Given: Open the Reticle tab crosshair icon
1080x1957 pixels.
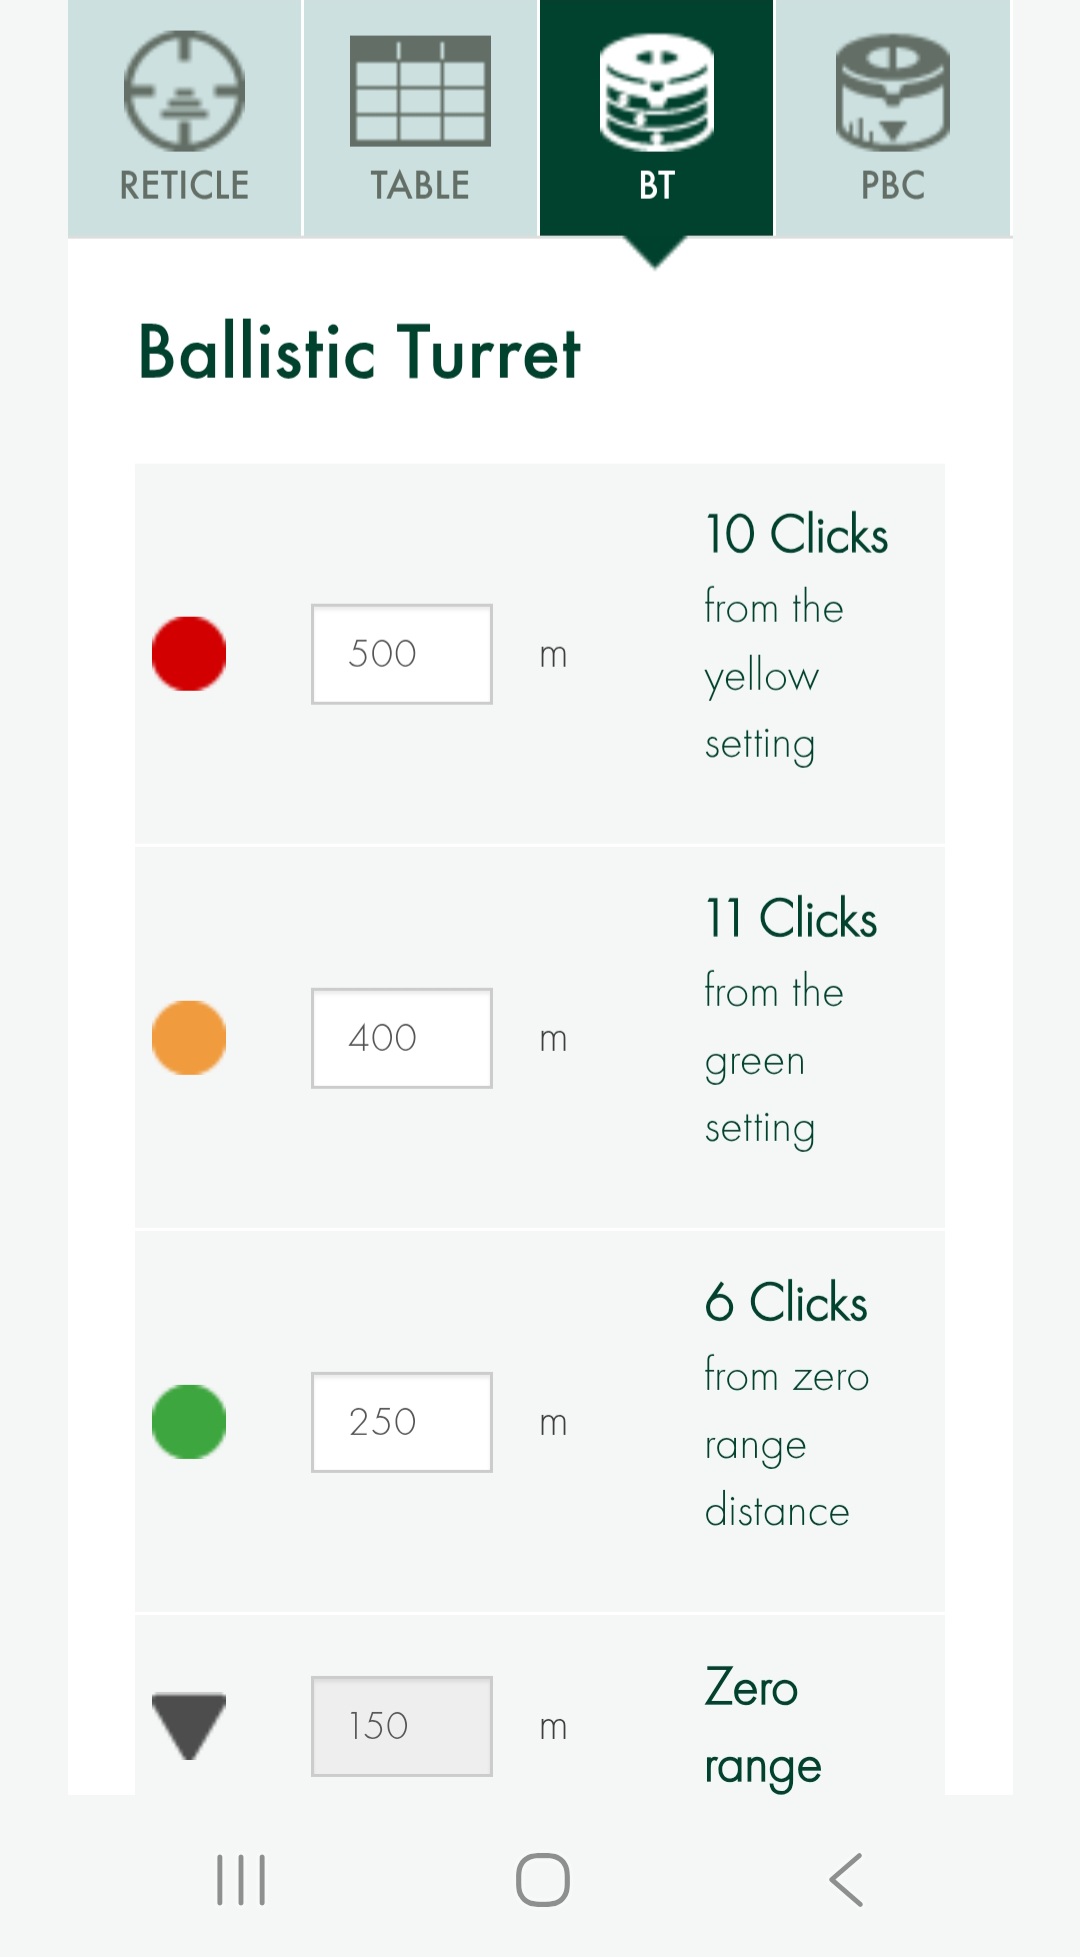Looking at the screenshot, I should tap(184, 91).
